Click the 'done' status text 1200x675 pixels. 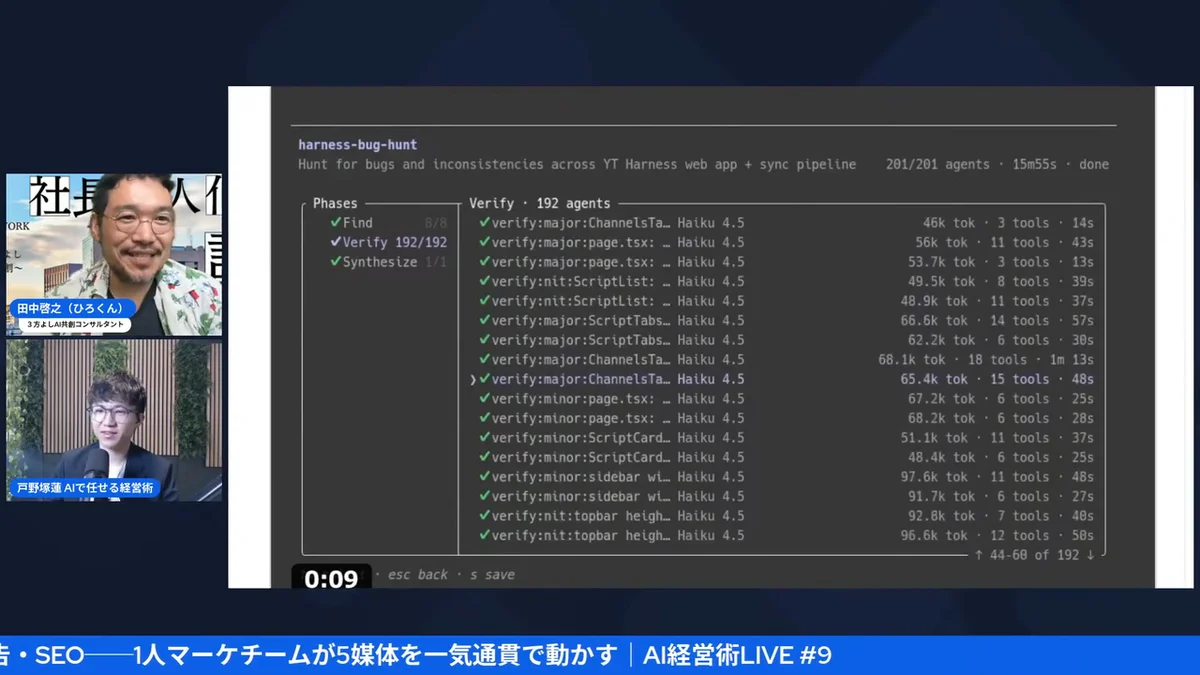(1094, 164)
